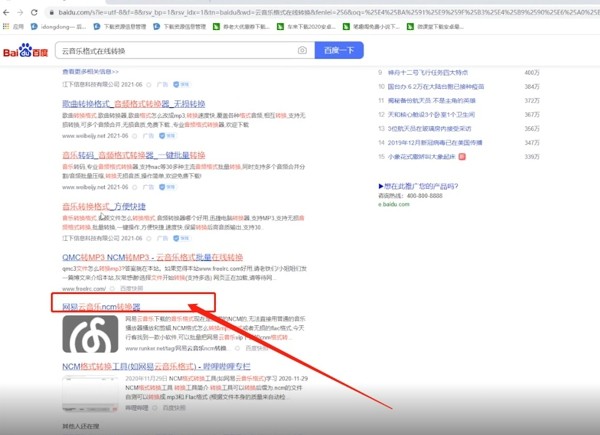Click the browser forward arrow
The width and height of the screenshot is (600, 435).
[20, 12]
